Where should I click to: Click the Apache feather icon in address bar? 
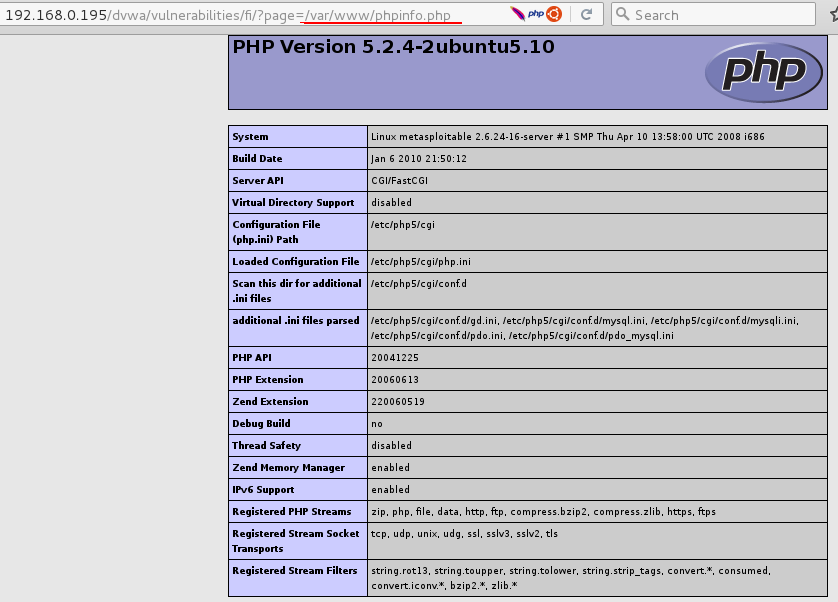517,13
